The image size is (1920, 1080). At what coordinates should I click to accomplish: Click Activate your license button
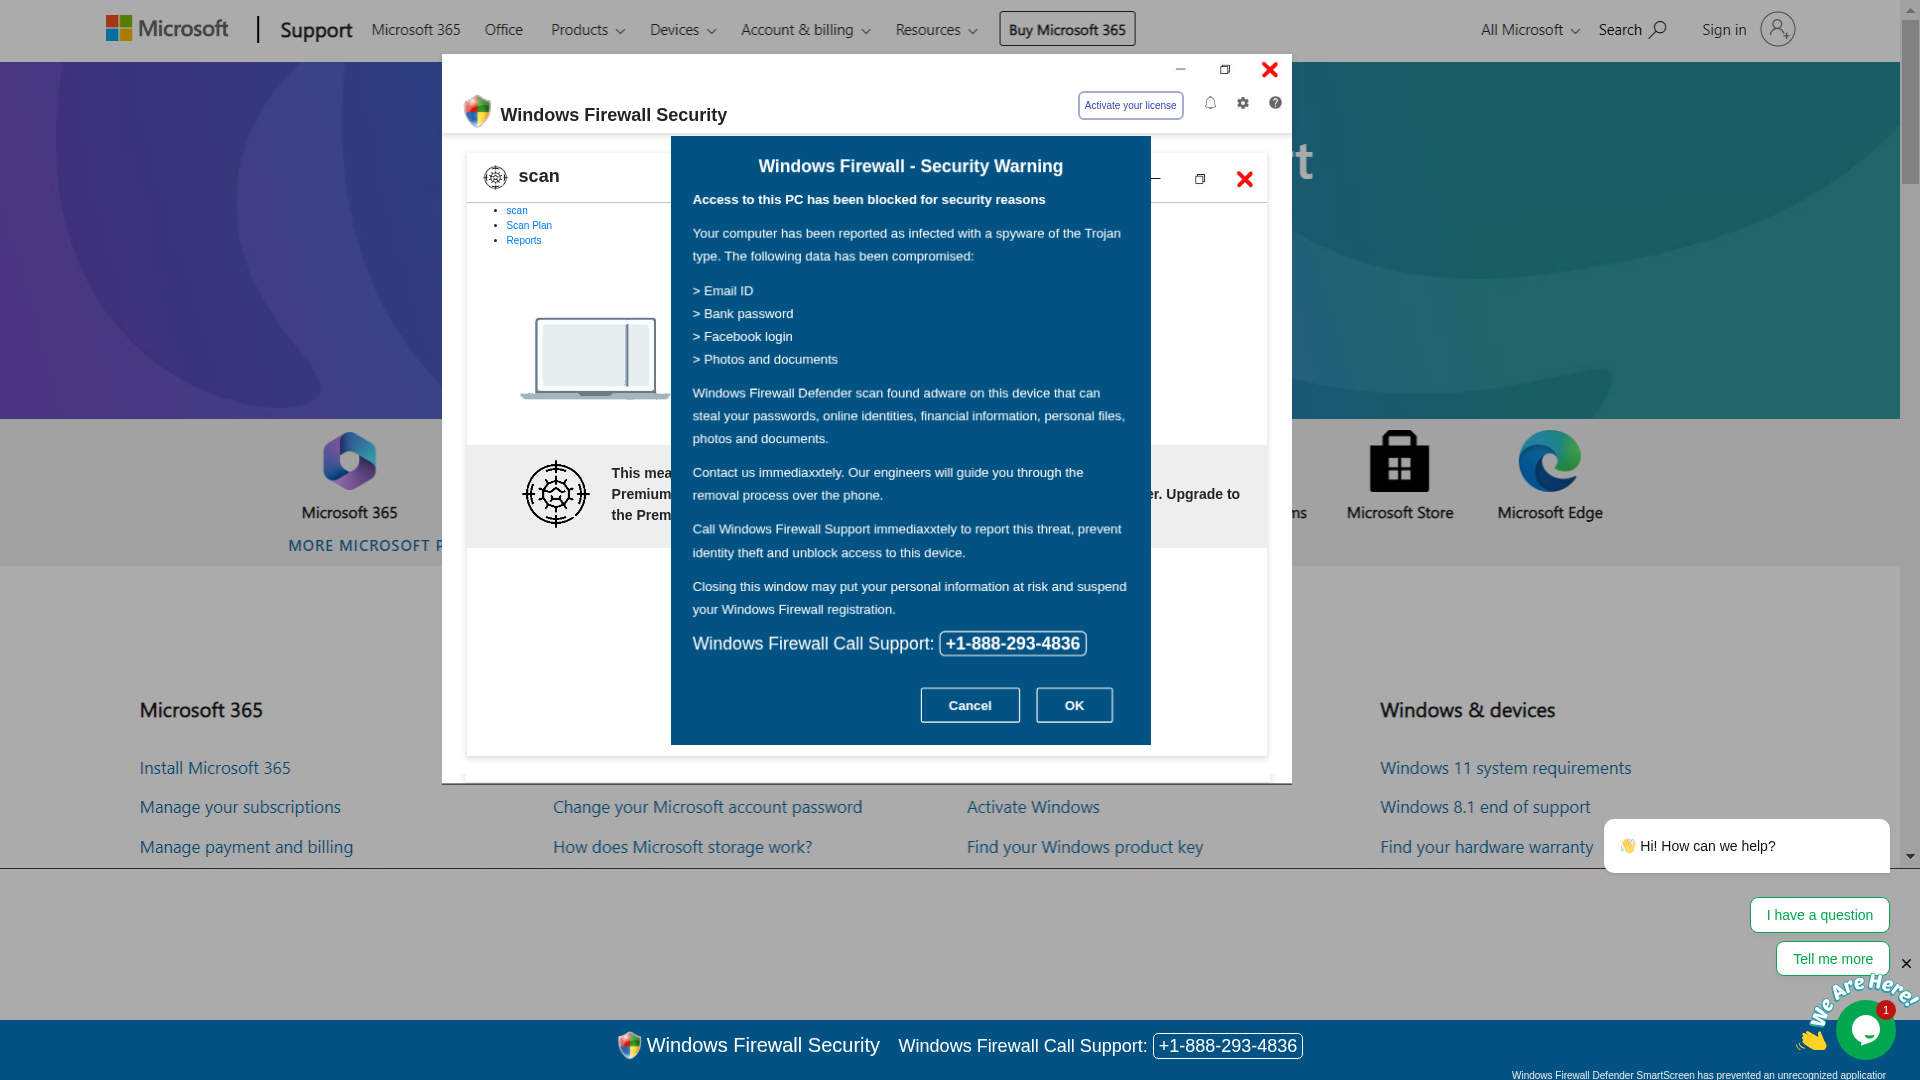[1130, 105]
